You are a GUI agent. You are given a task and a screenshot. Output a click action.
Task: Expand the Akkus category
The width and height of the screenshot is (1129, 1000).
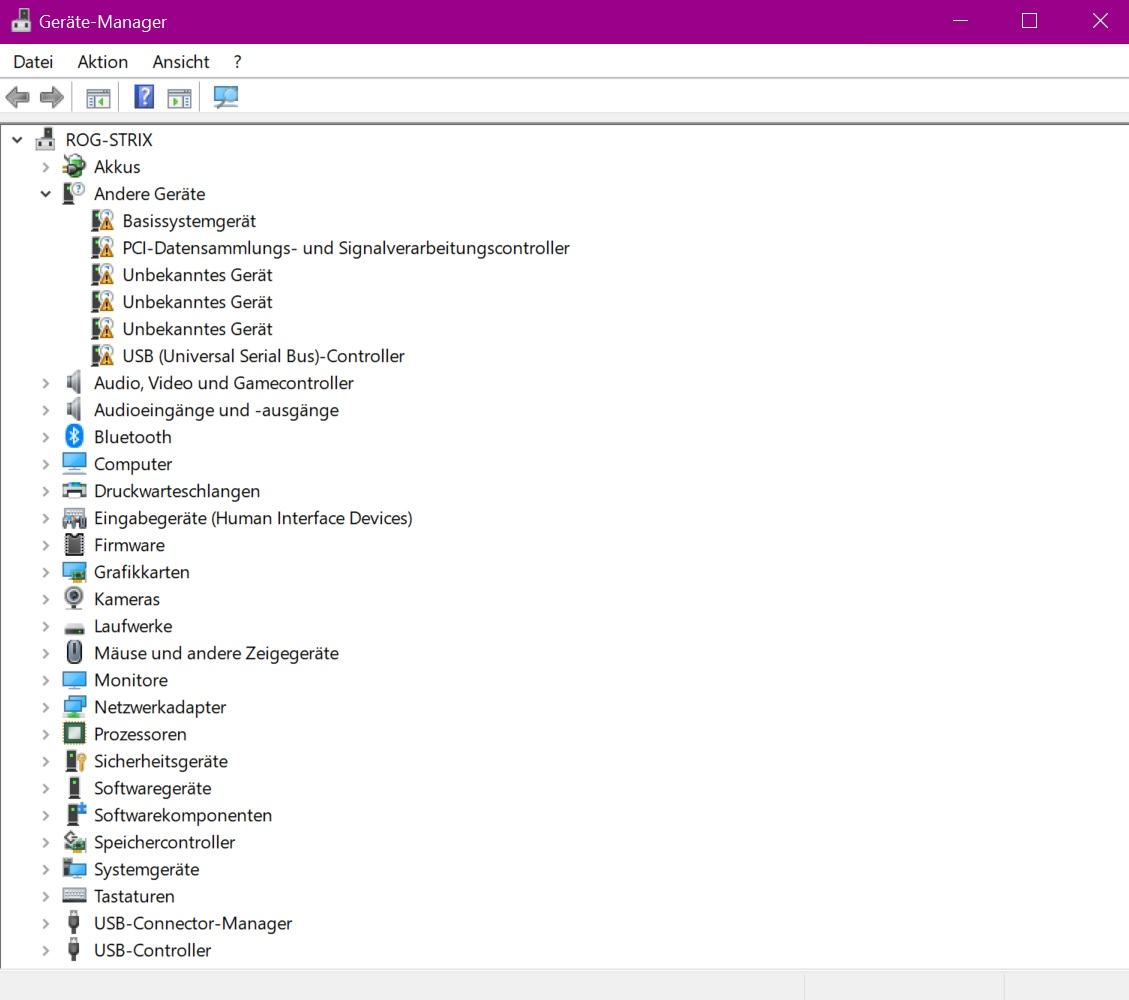tap(45, 167)
